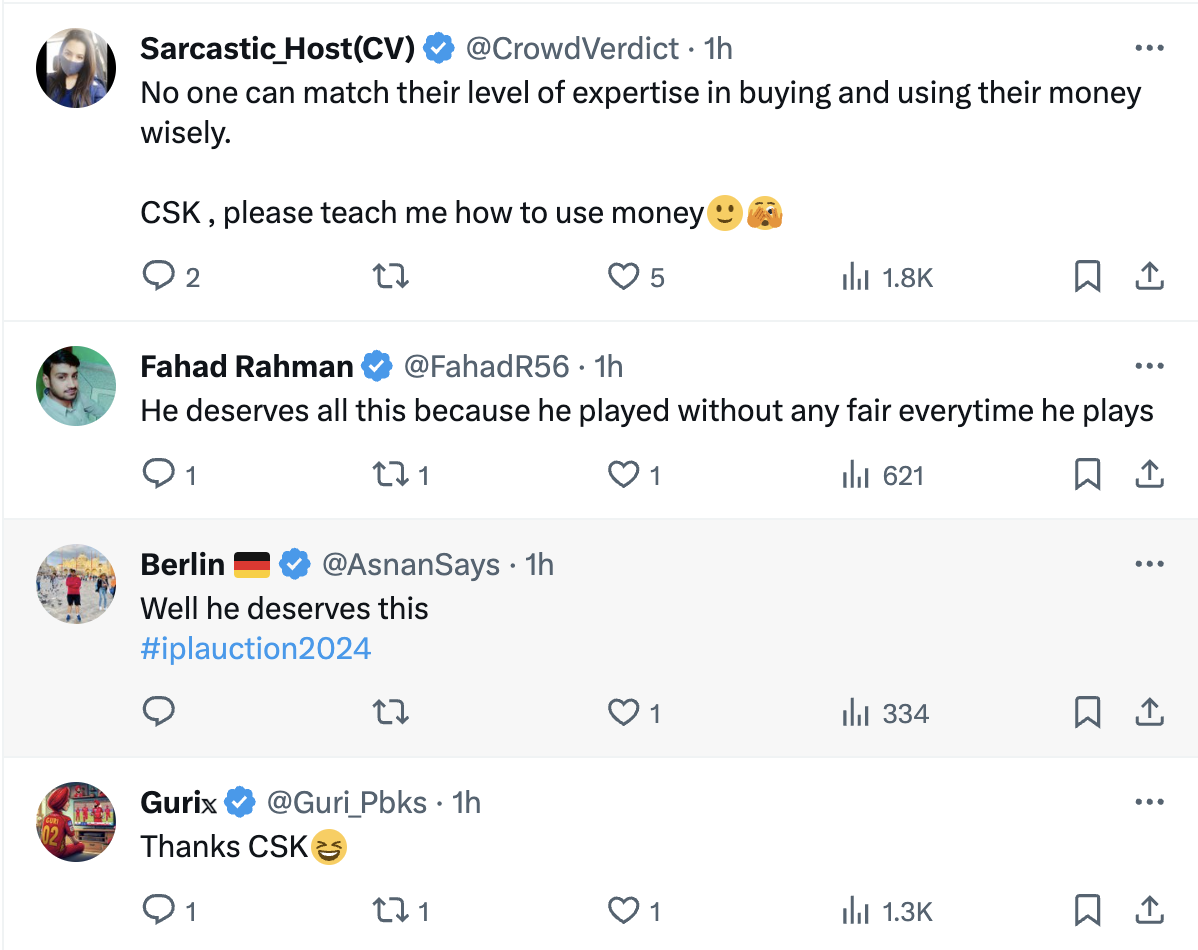Like Berlin's 'Well he deserves this' tweet
The height and width of the screenshot is (950, 1198).
[x=623, y=713]
